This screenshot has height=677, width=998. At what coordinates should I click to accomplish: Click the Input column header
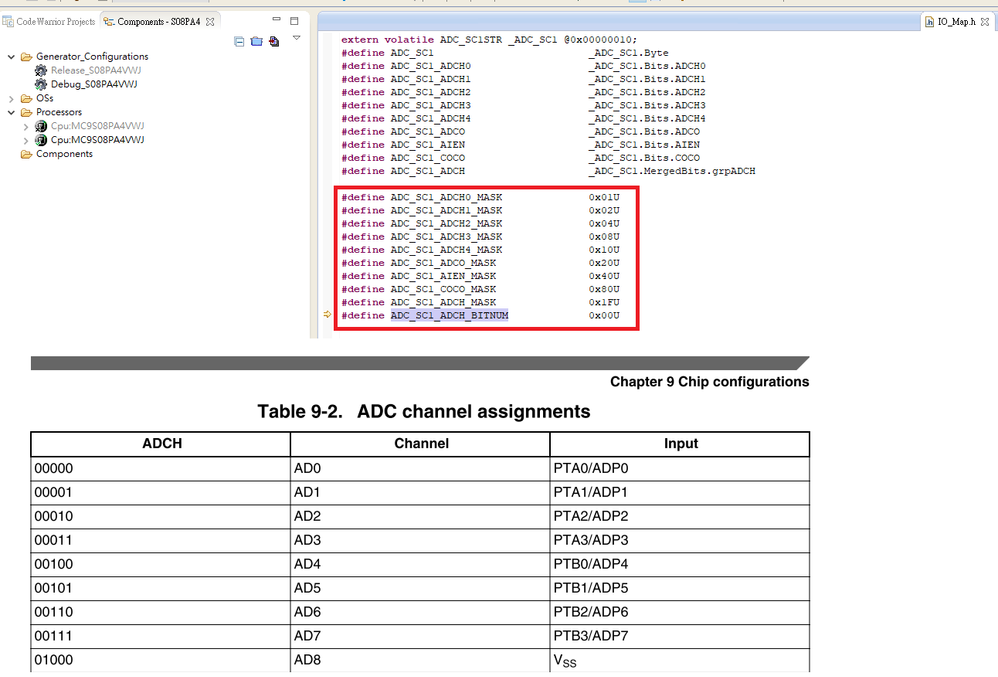(680, 443)
